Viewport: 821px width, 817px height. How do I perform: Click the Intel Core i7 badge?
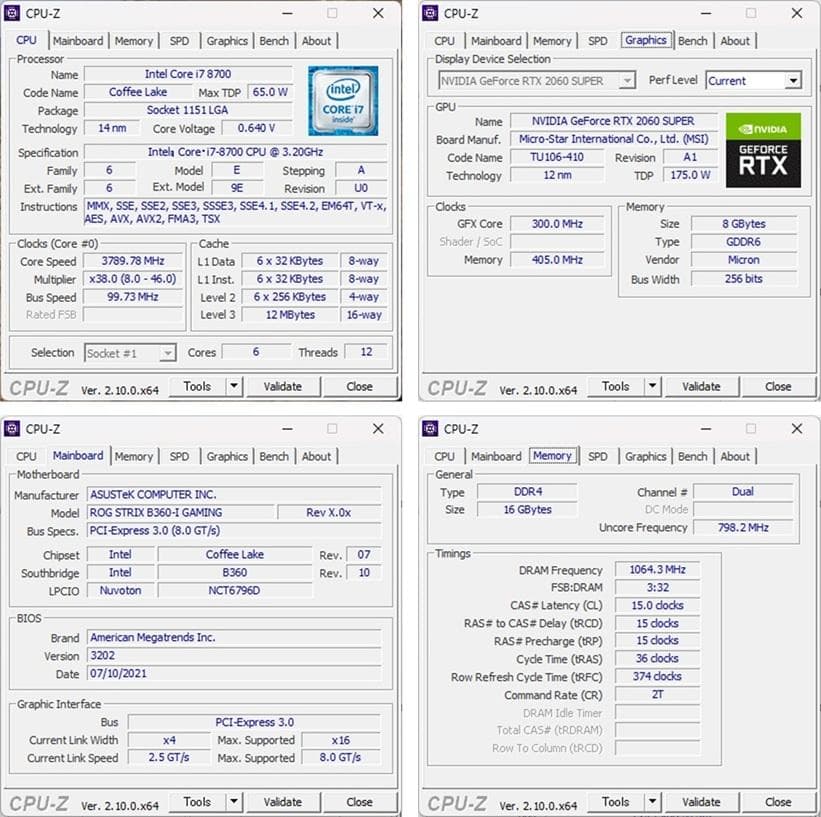click(344, 99)
